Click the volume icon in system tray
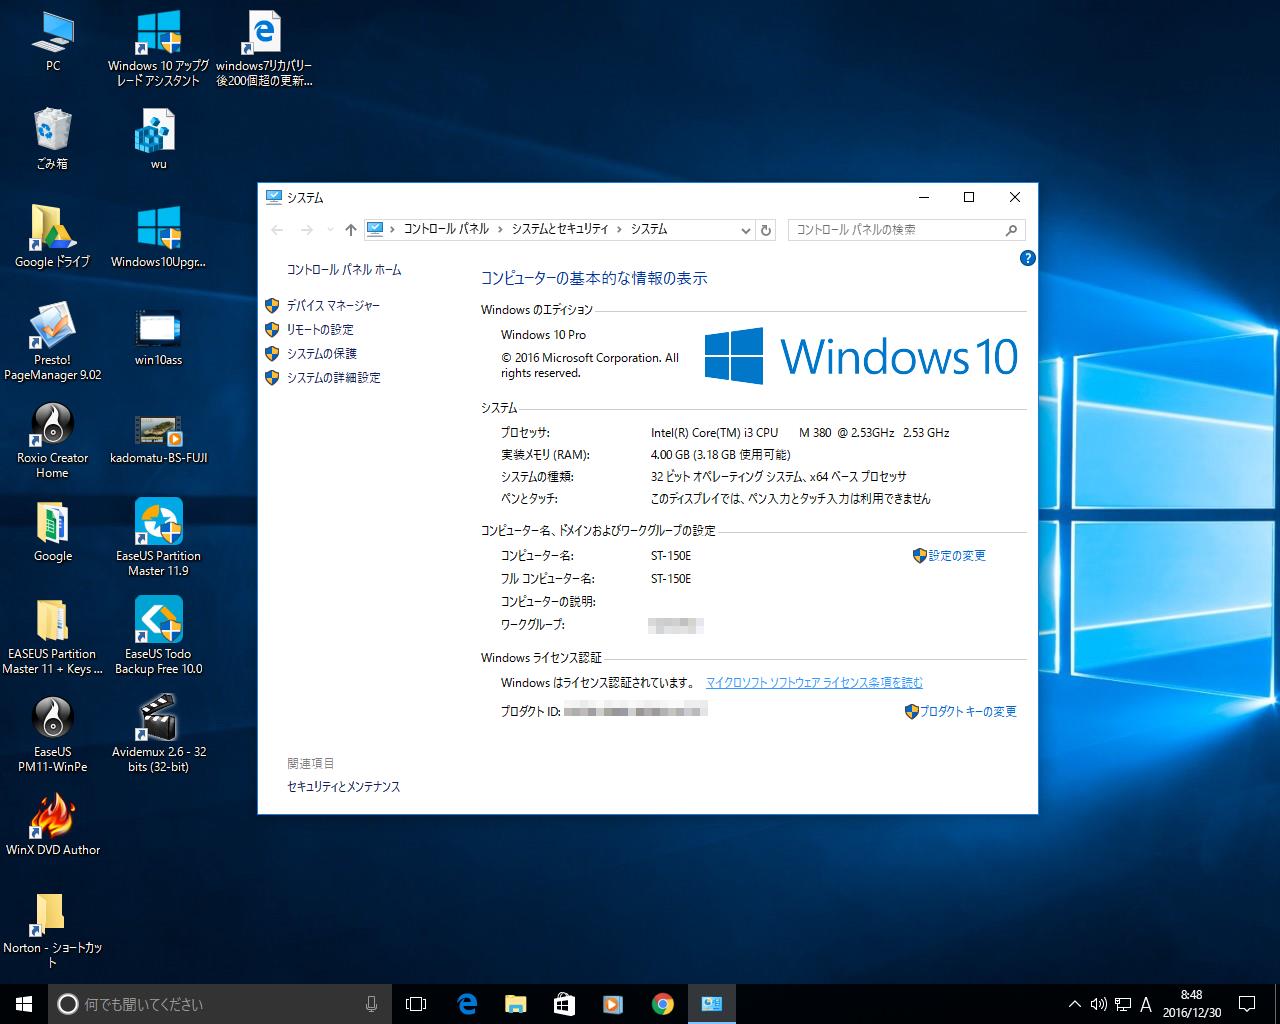 pos(1098,1004)
